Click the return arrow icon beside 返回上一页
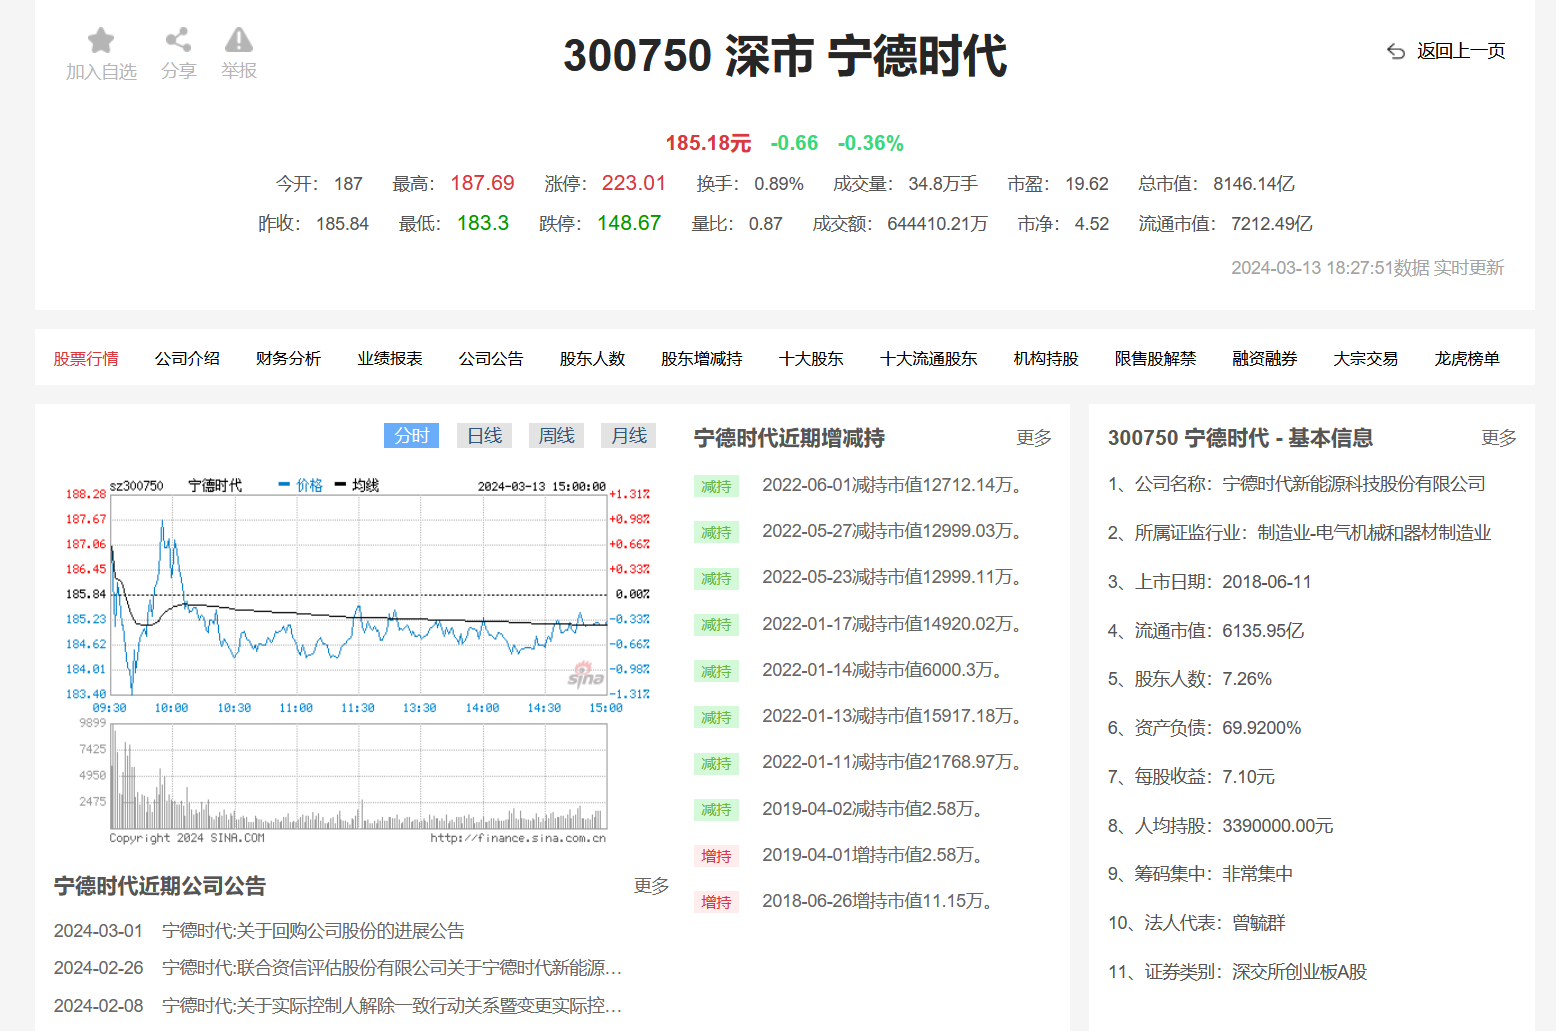This screenshot has width=1556, height=1031. pos(1396,51)
